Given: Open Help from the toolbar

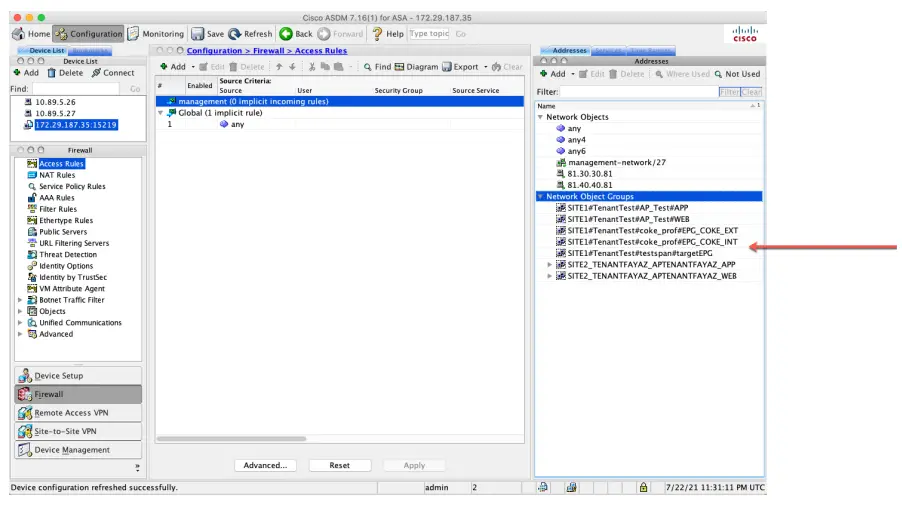Looking at the screenshot, I should [x=388, y=34].
